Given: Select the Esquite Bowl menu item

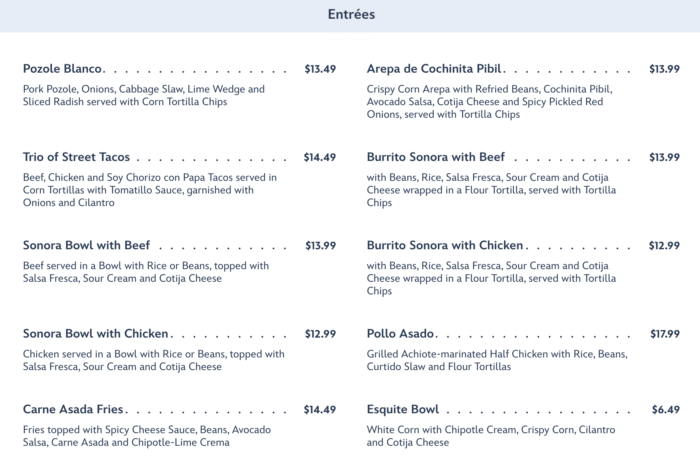Looking at the screenshot, I should point(403,409).
